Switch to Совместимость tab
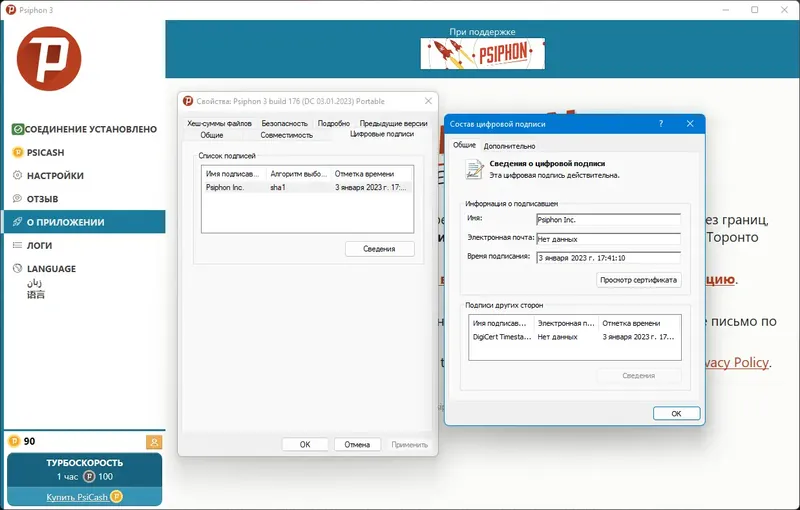This screenshot has width=800, height=510. click(x=286, y=135)
